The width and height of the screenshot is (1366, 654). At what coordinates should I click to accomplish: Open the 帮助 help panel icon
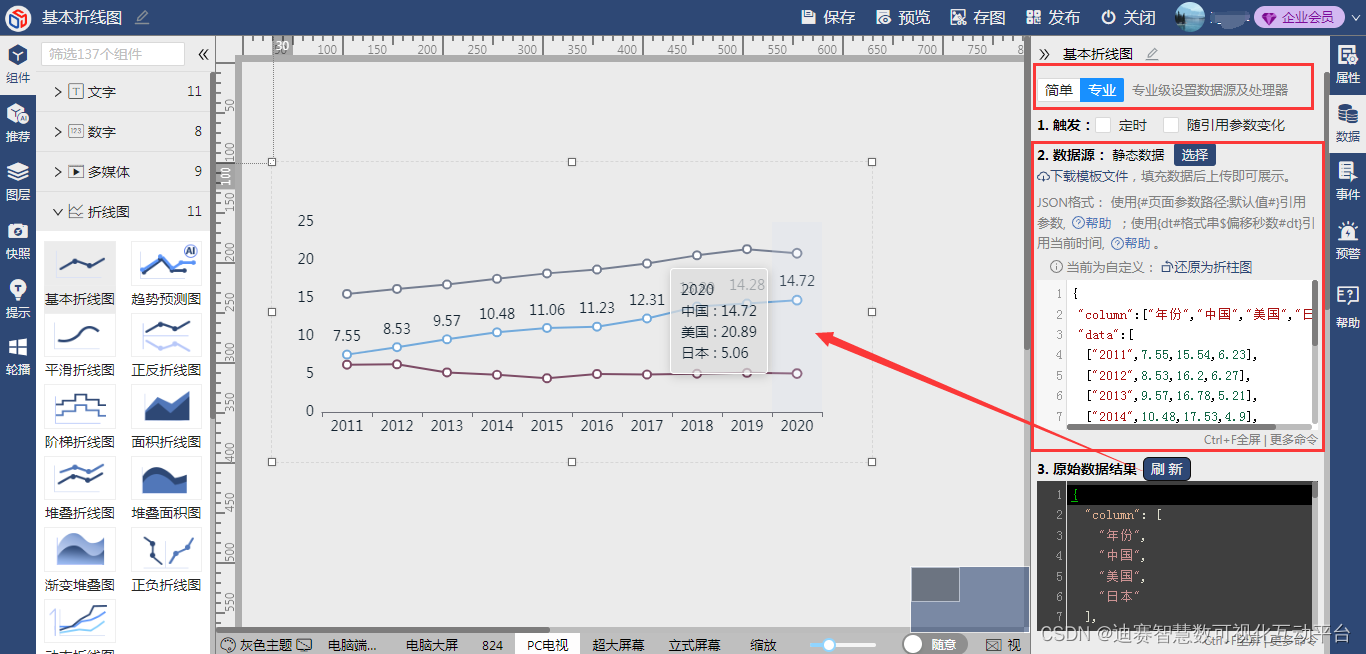[x=1347, y=307]
